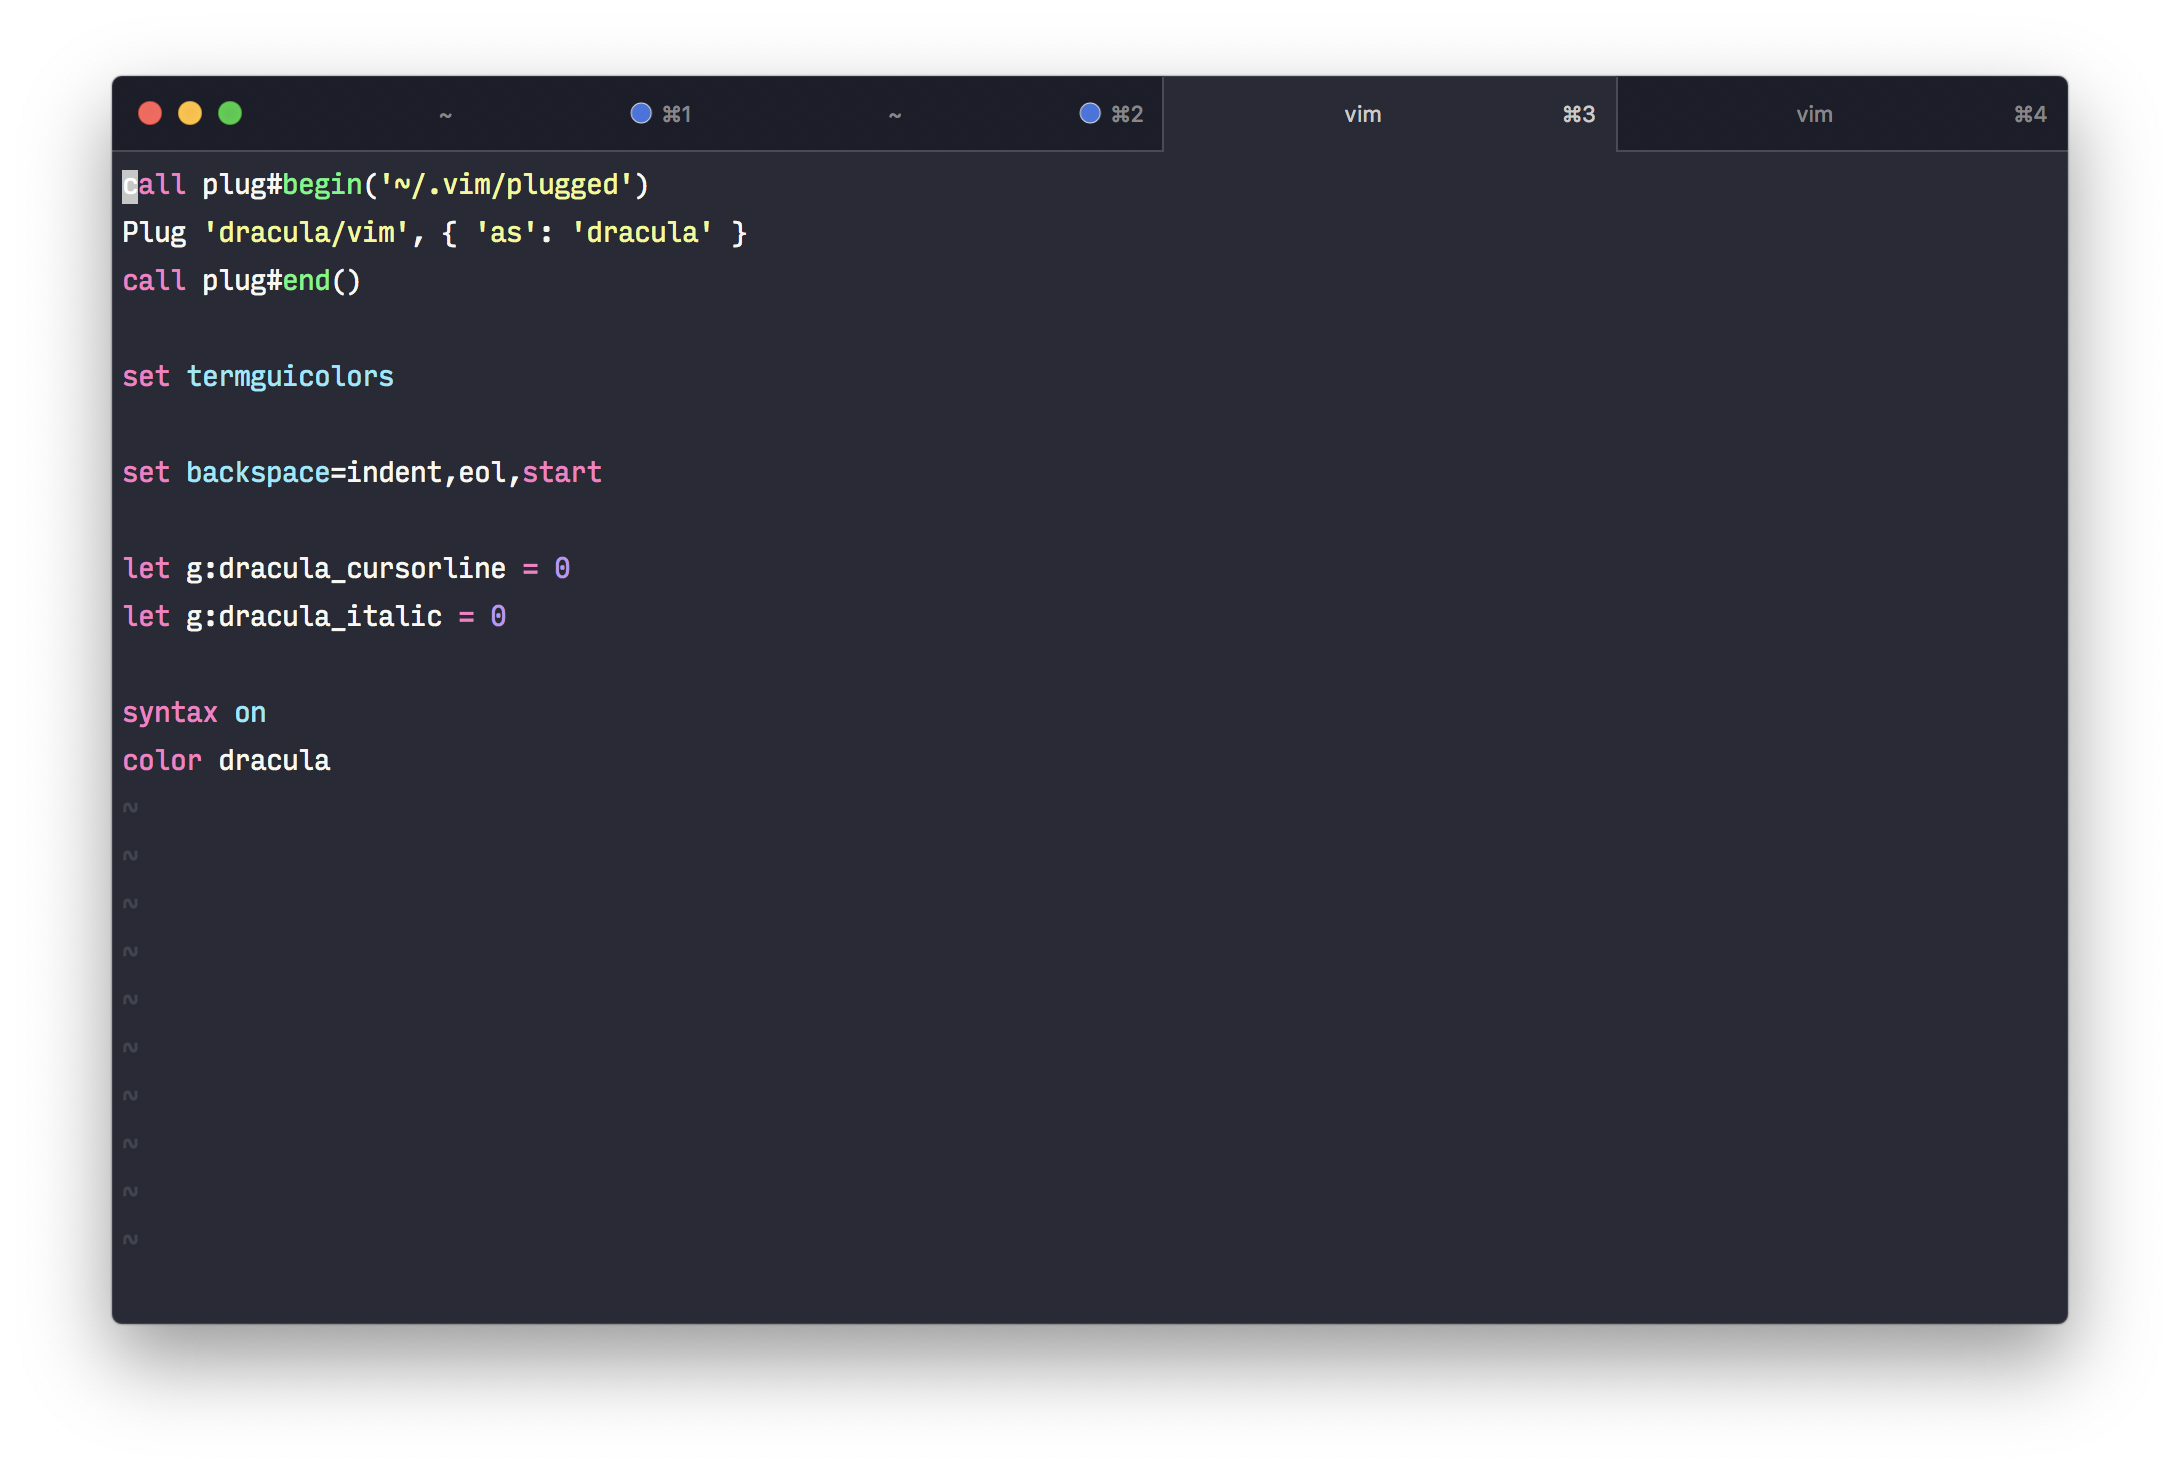Click the Plug 'dracula/vim' line
Viewport: 2180px width, 1472px height.
434,232
